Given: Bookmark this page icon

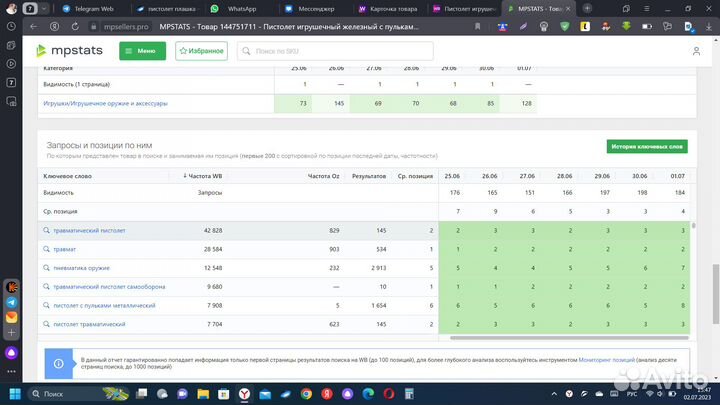Looking at the screenshot, I should click(x=478, y=27).
